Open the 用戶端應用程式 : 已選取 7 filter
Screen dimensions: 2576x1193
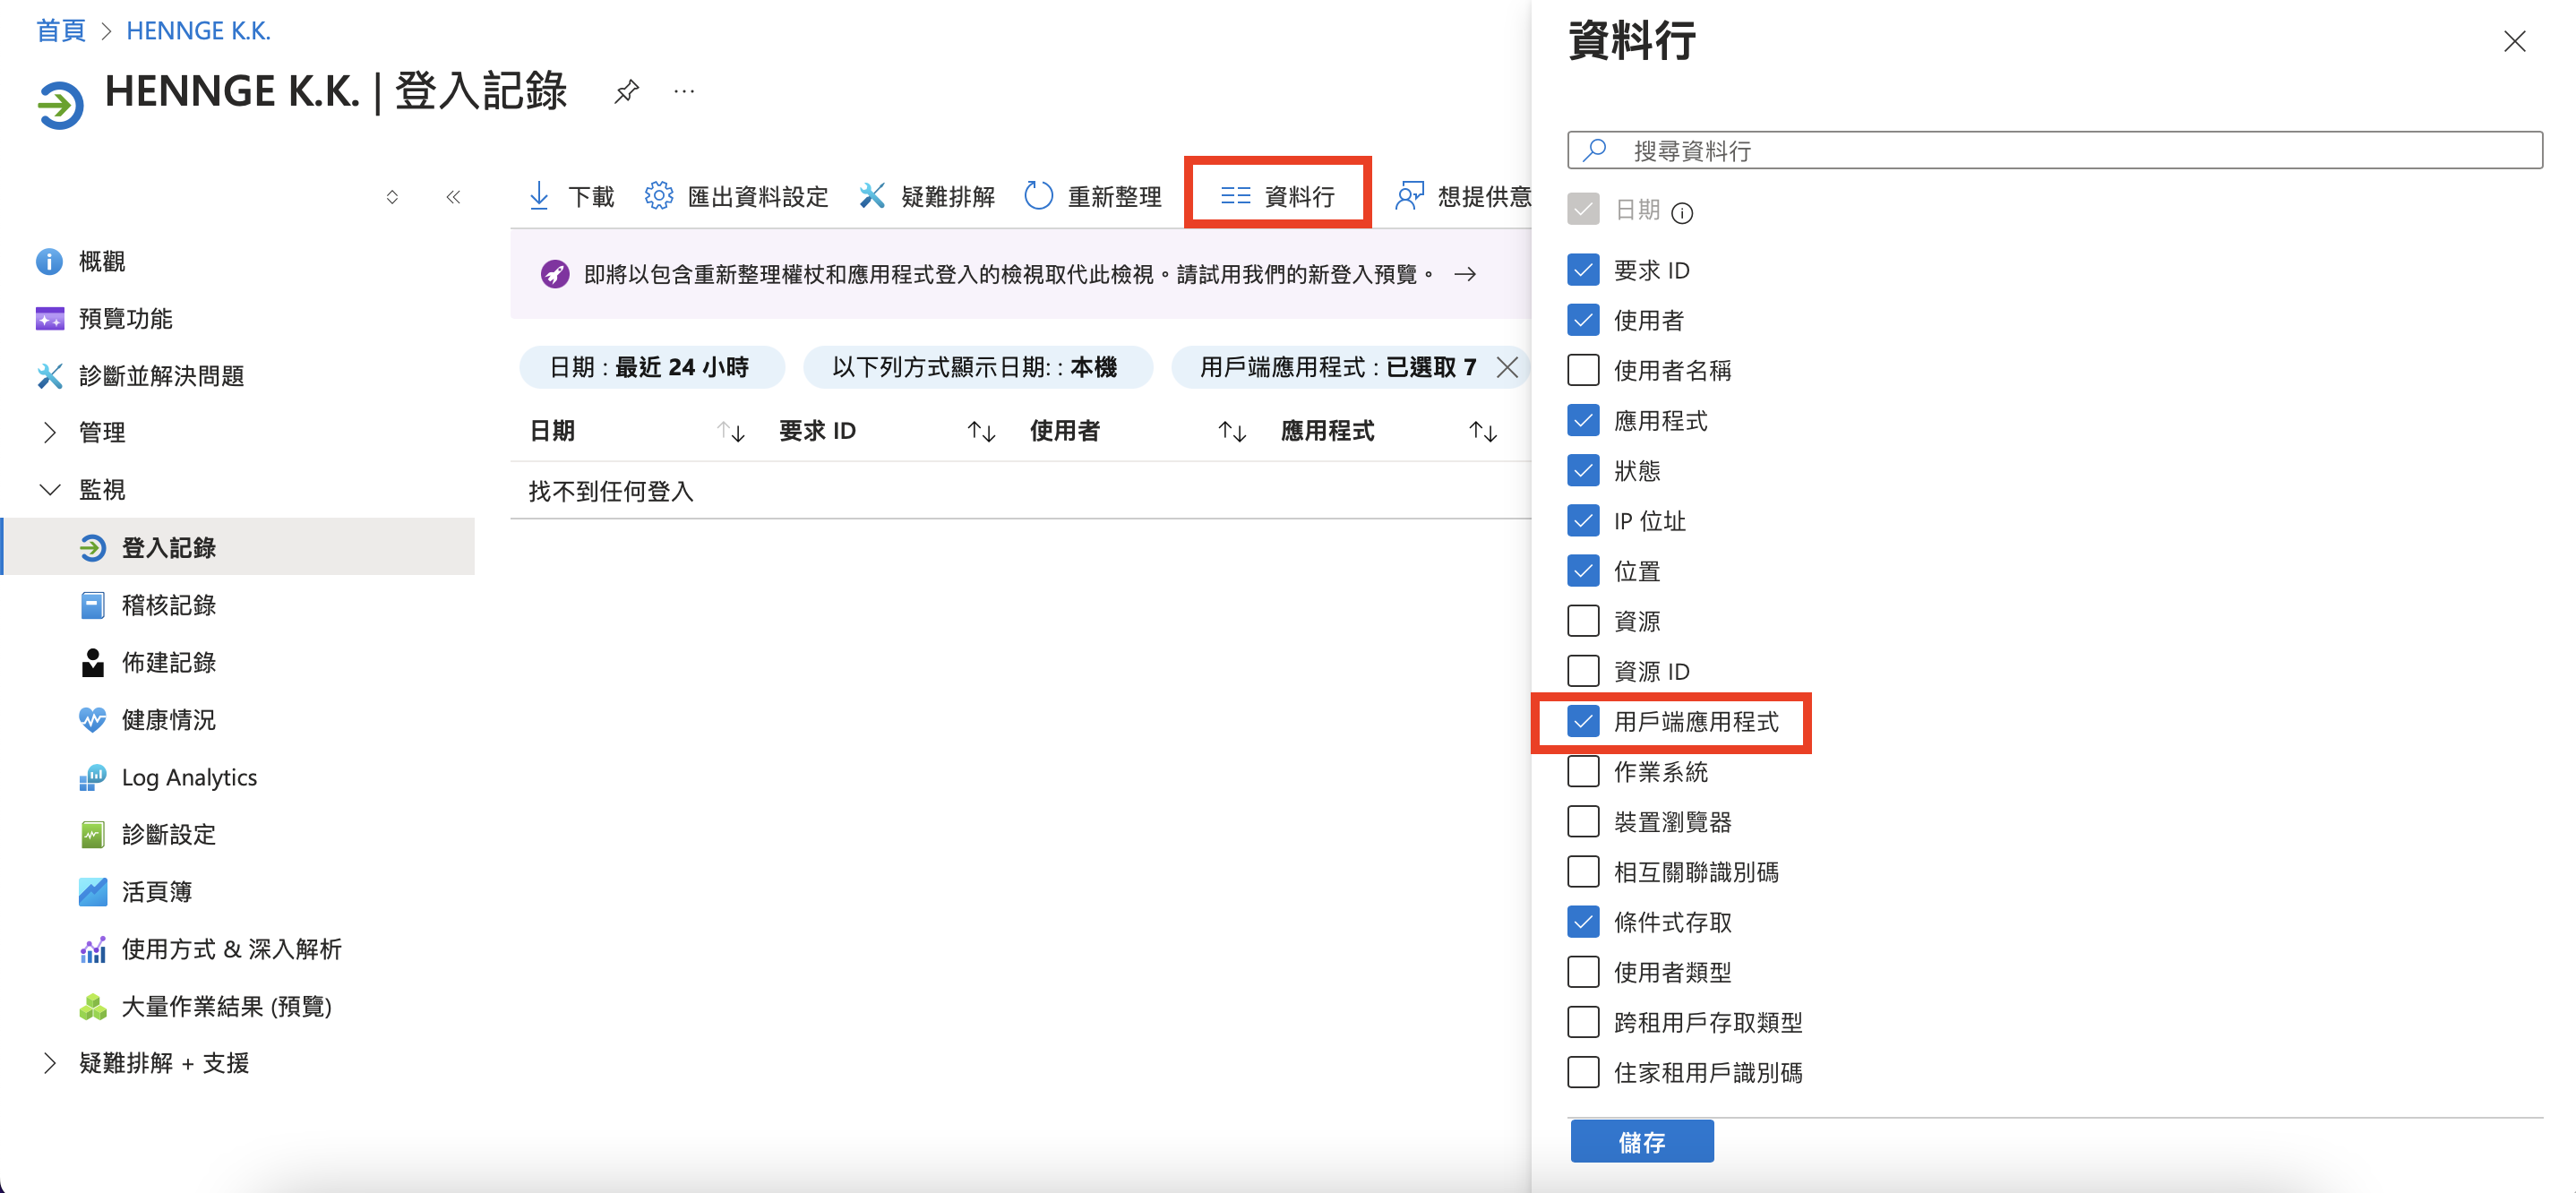[x=1338, y=367]
